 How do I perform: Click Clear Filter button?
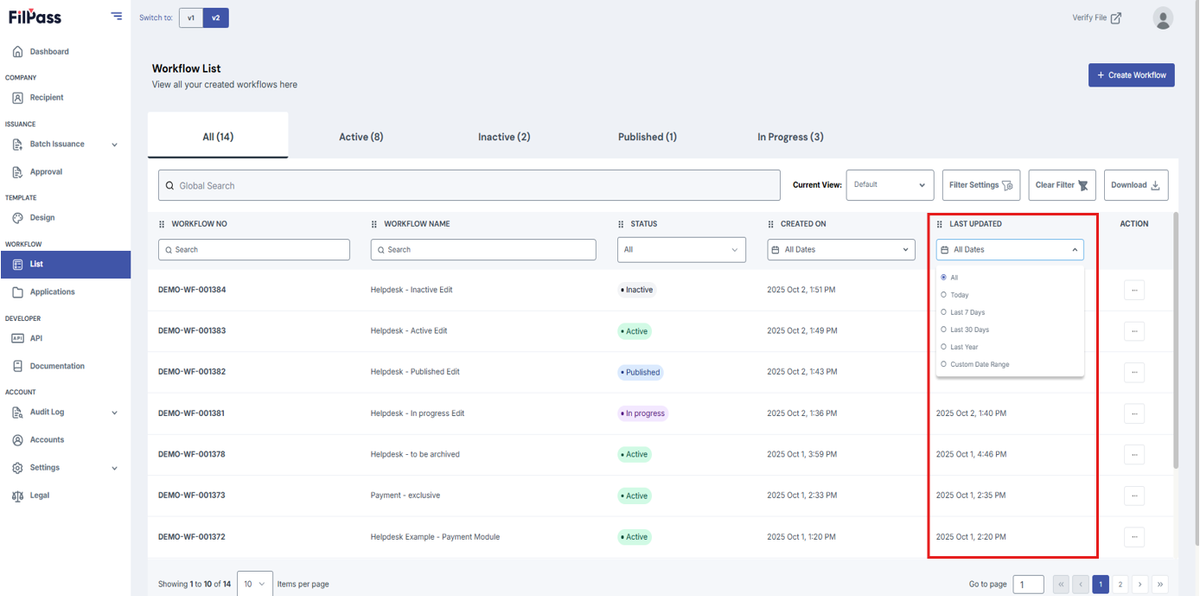click(1062, 185)
